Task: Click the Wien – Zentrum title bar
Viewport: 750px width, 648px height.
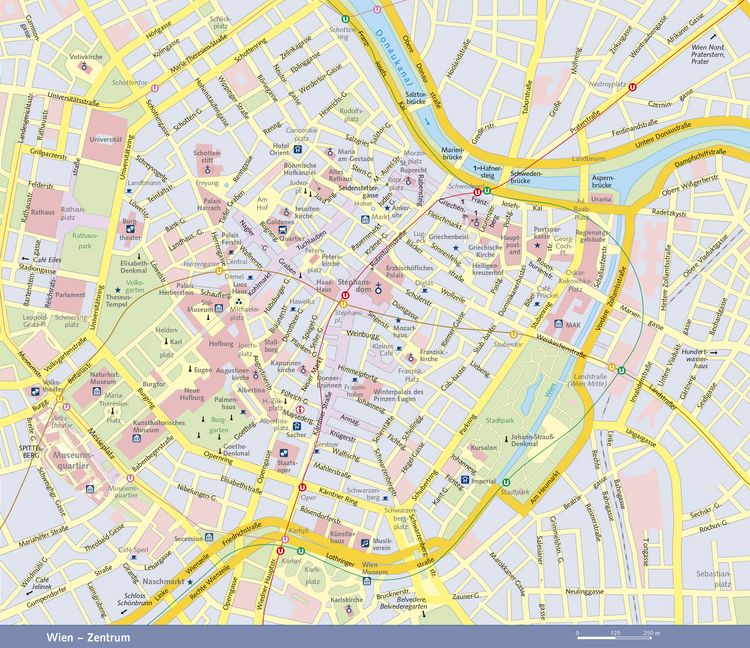Action: click(x=375, y=637)
